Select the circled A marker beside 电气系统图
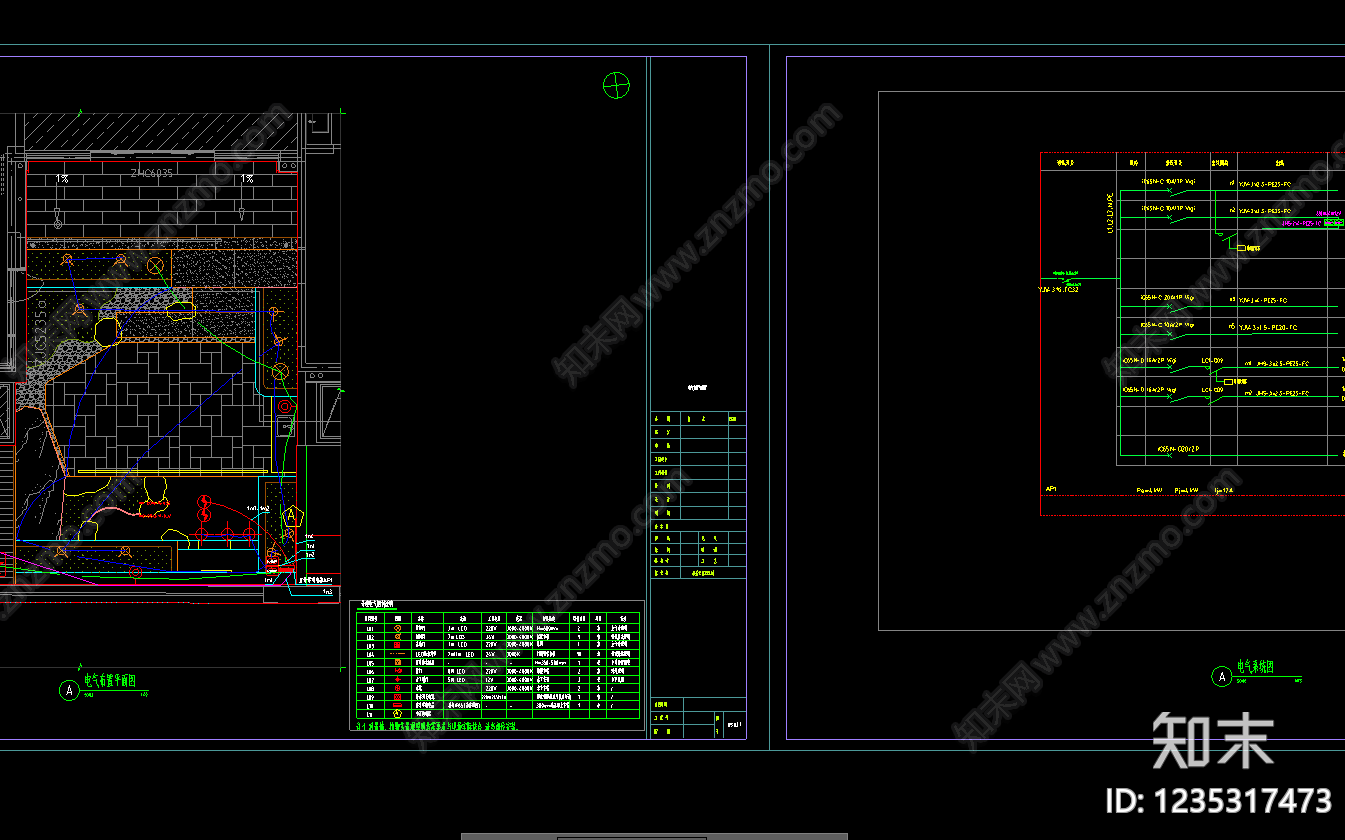 (1221, 677)
